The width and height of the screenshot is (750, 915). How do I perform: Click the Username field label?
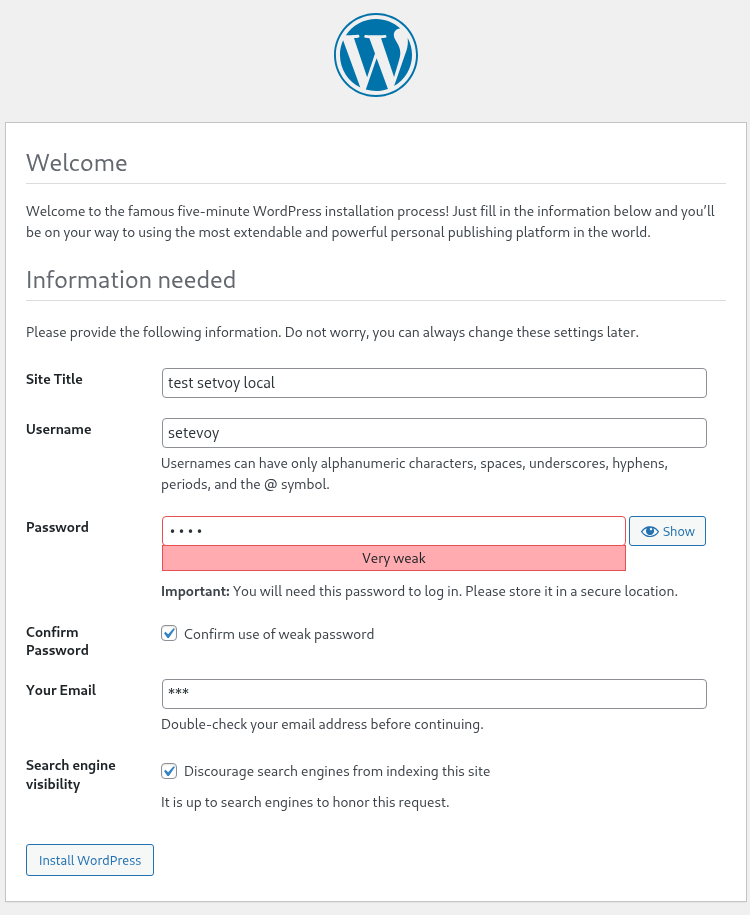[x=58, y=429]
